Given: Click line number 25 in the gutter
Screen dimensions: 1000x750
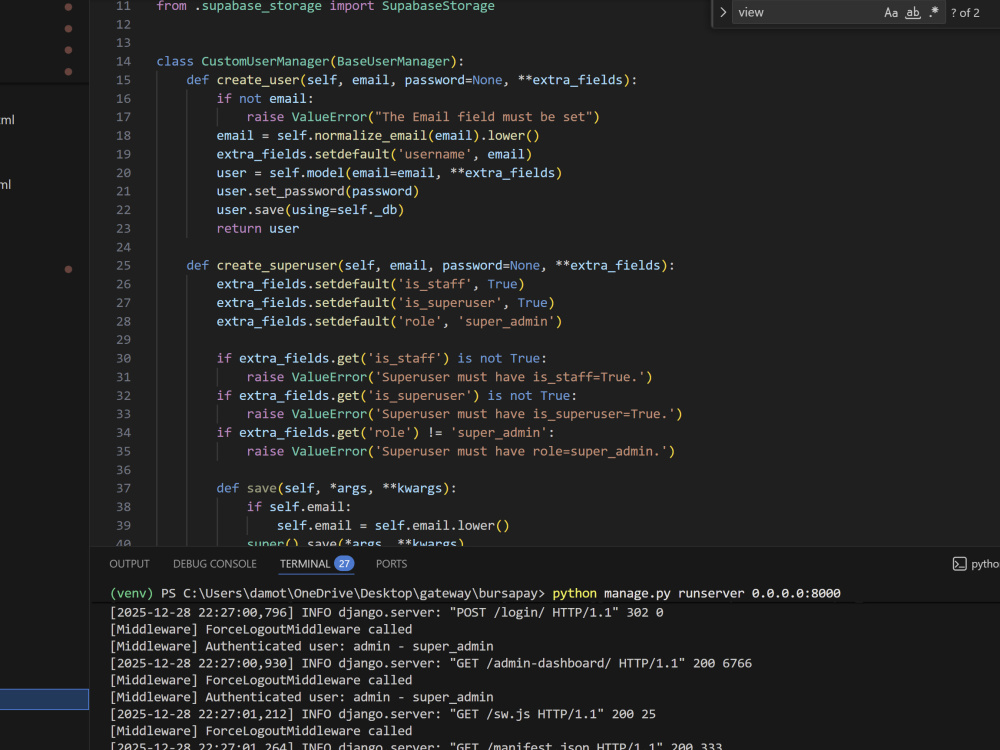Looking at the screenshot, I should point(123,265).
